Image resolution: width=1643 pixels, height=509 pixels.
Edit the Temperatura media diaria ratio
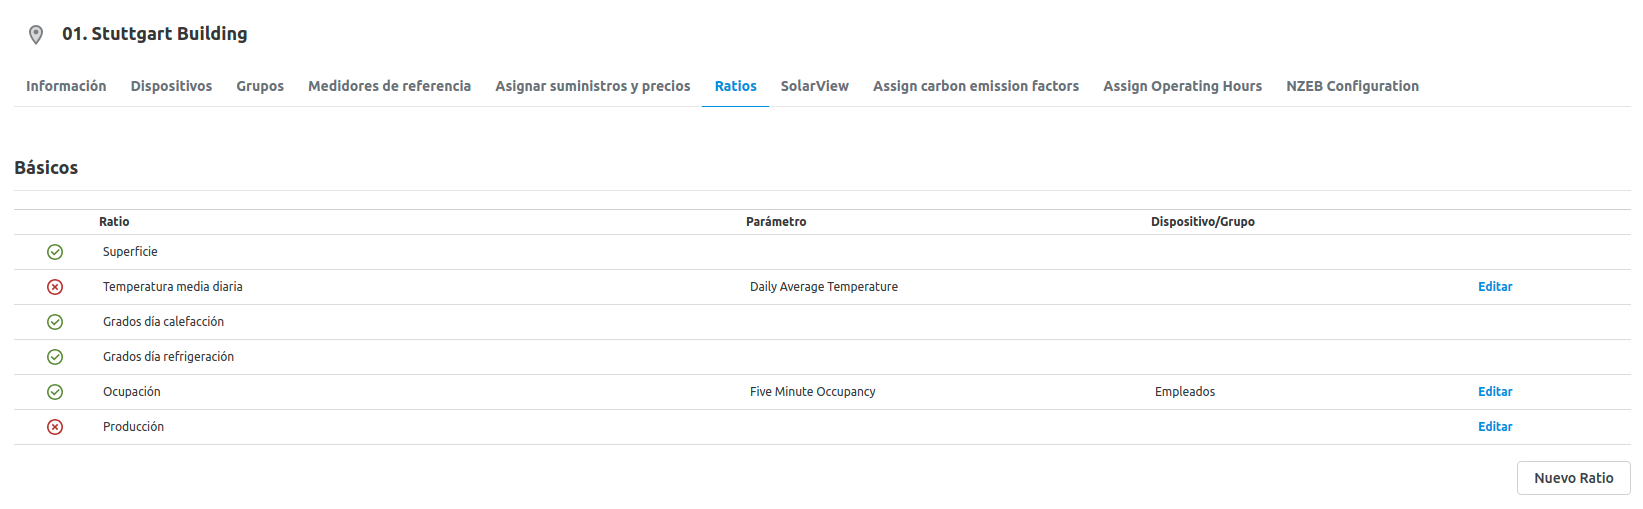tap(1495, 287)
